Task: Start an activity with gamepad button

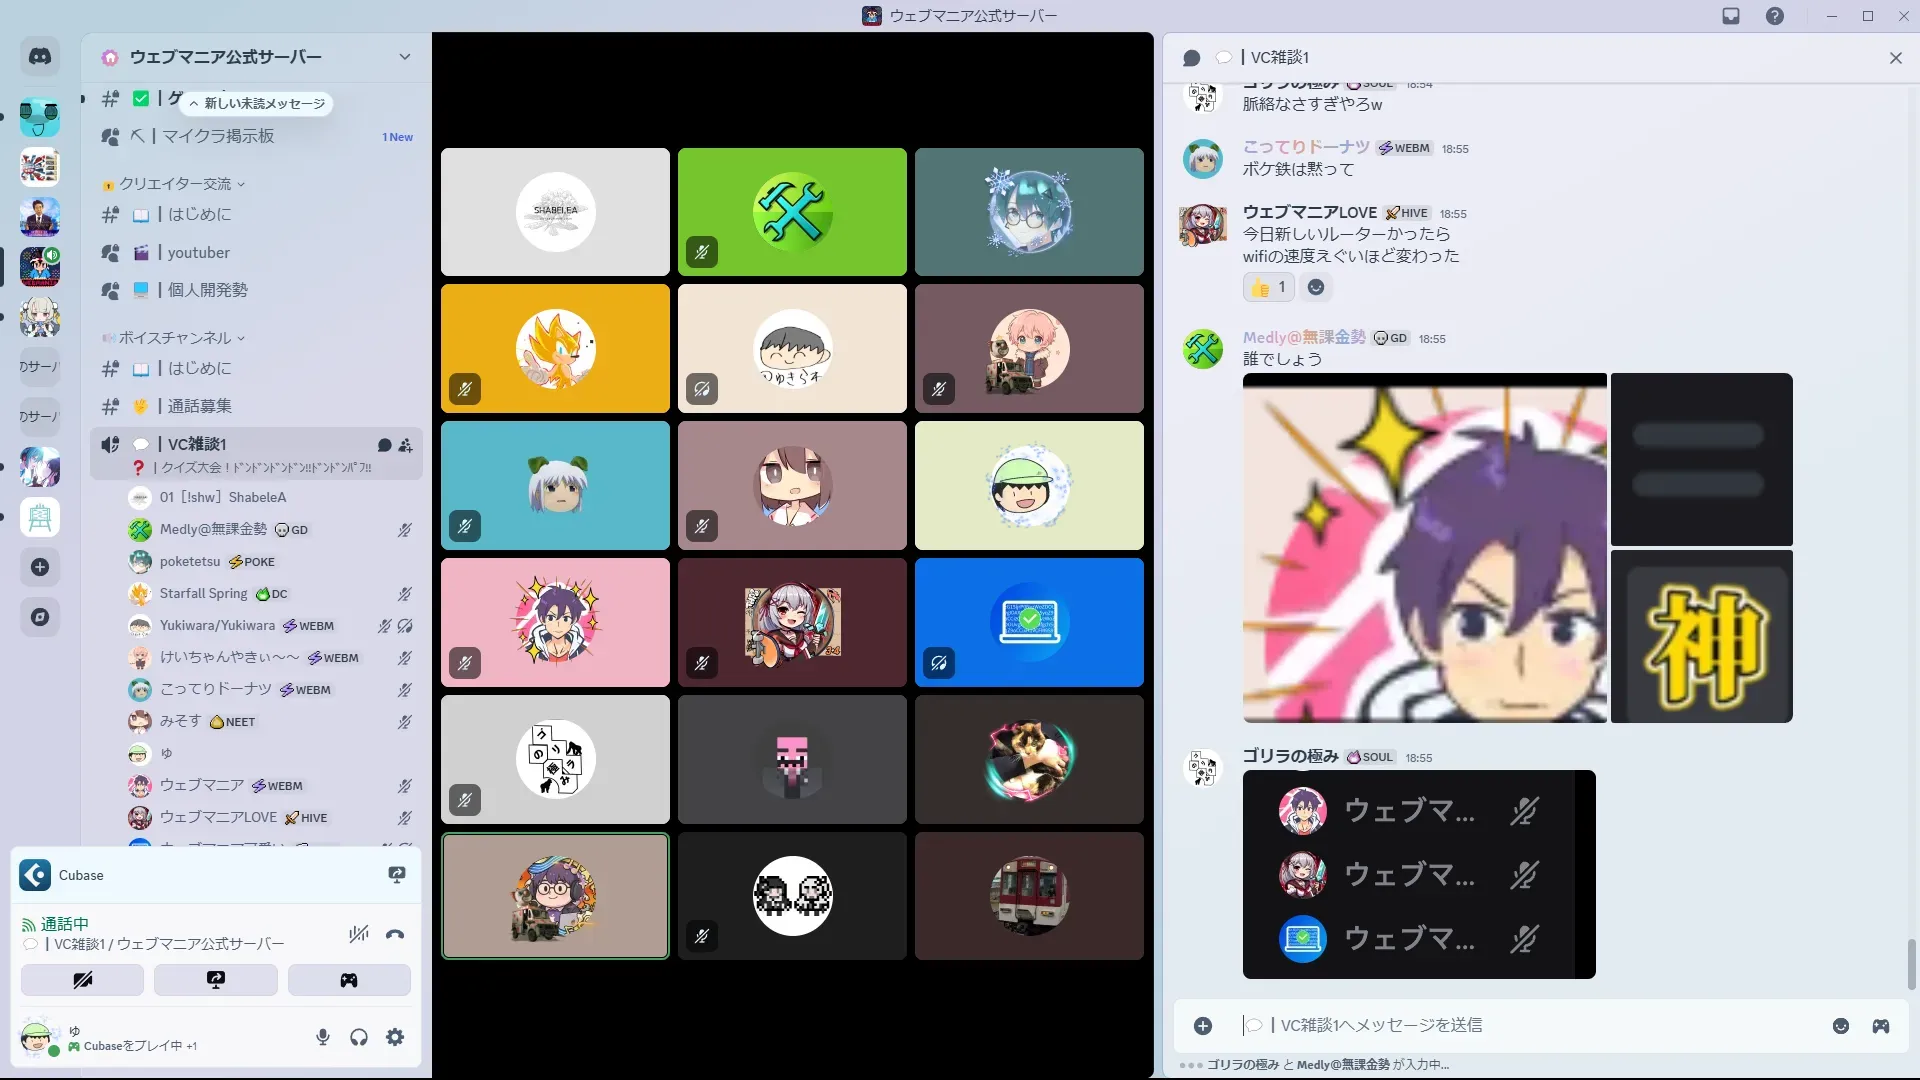Action: point(349,980)
